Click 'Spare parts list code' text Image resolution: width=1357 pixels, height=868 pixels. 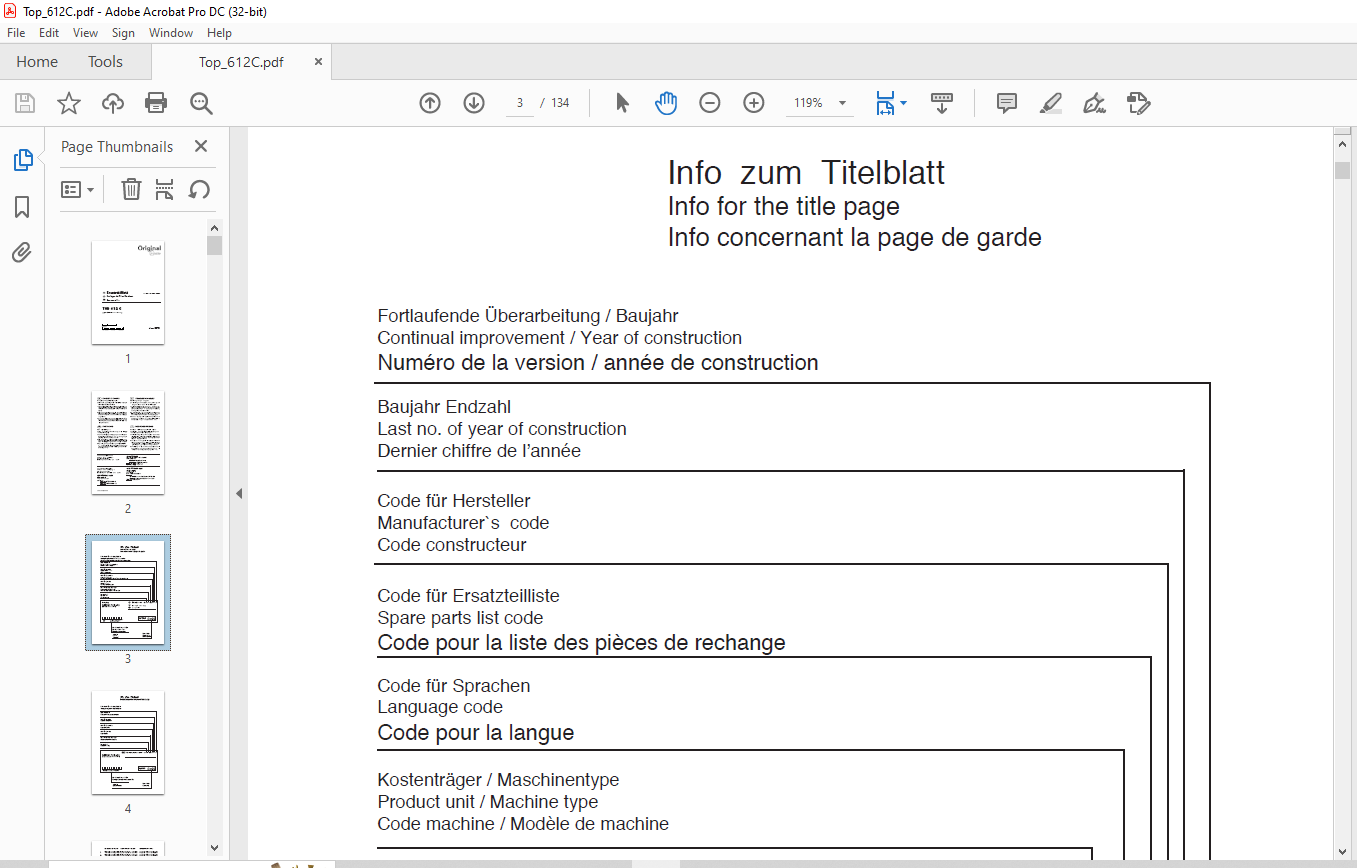pyautogui.click(x=460, y=618)
